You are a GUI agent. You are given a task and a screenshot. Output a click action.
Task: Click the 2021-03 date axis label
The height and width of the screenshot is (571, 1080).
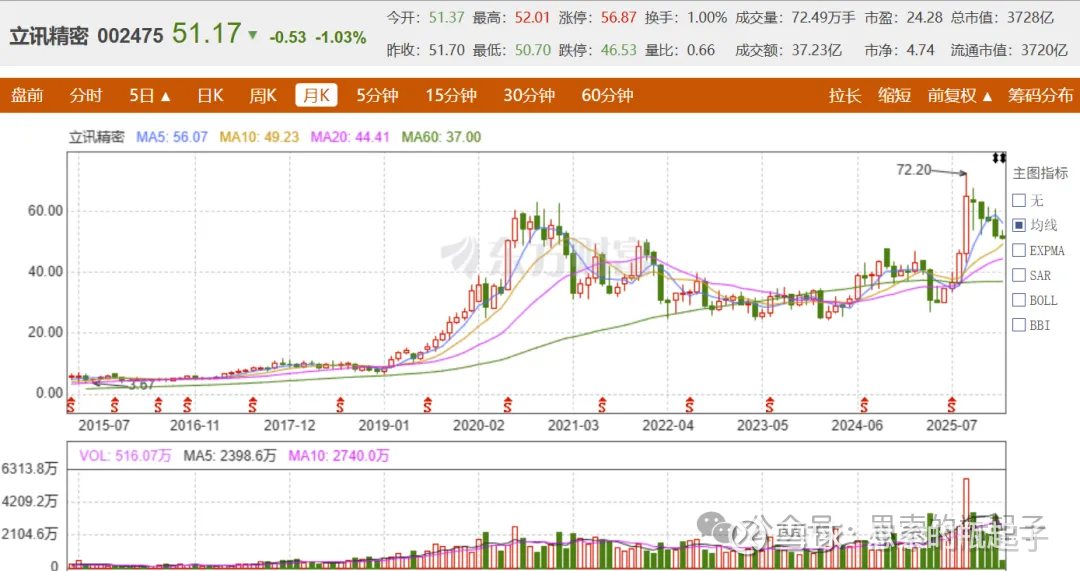573,426
